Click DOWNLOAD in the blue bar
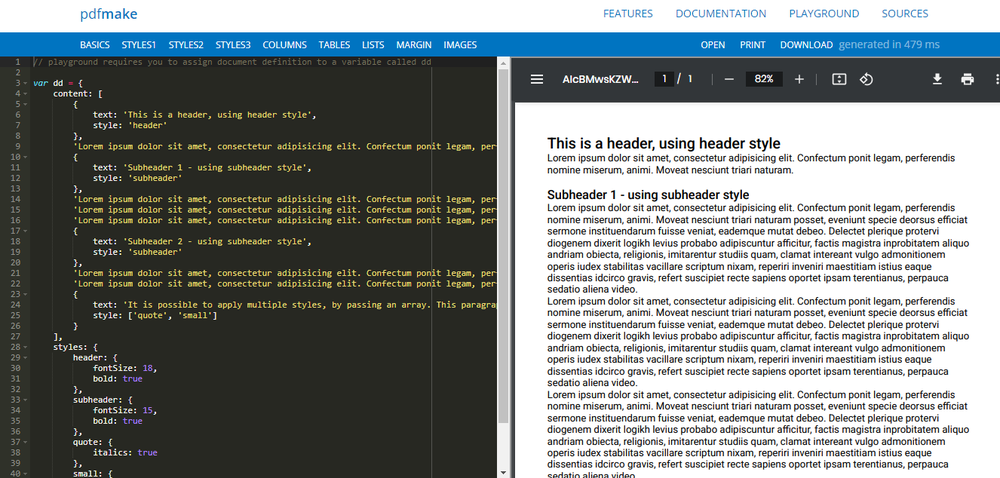This screenshot has width=1000, height=478. pos(806,45)
